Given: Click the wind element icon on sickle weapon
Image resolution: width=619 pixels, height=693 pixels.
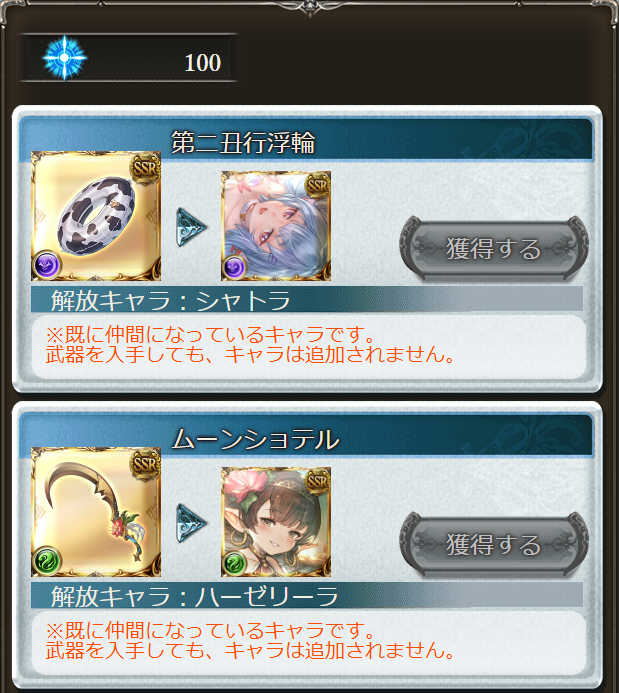Looking at the screenshot, I should [x=47, y=561].
